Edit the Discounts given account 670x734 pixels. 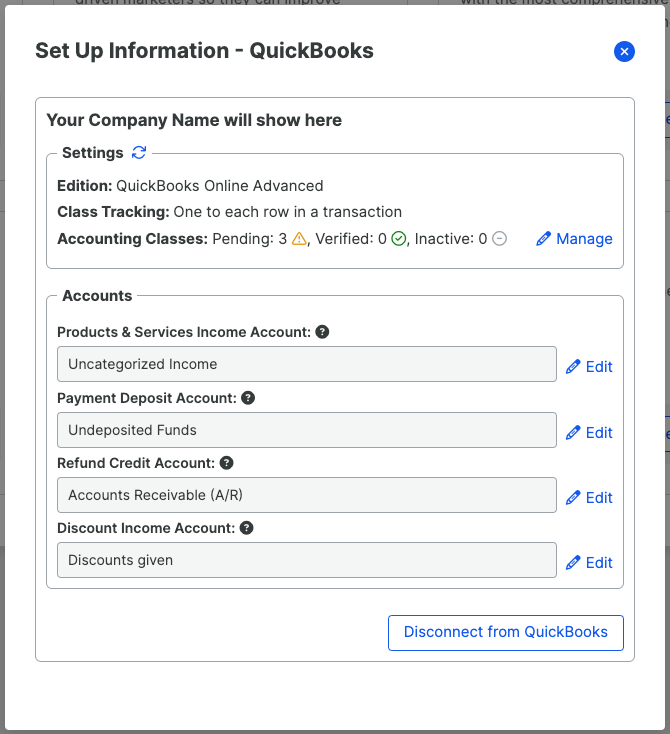pyautogui.click(x=589, y=563)
